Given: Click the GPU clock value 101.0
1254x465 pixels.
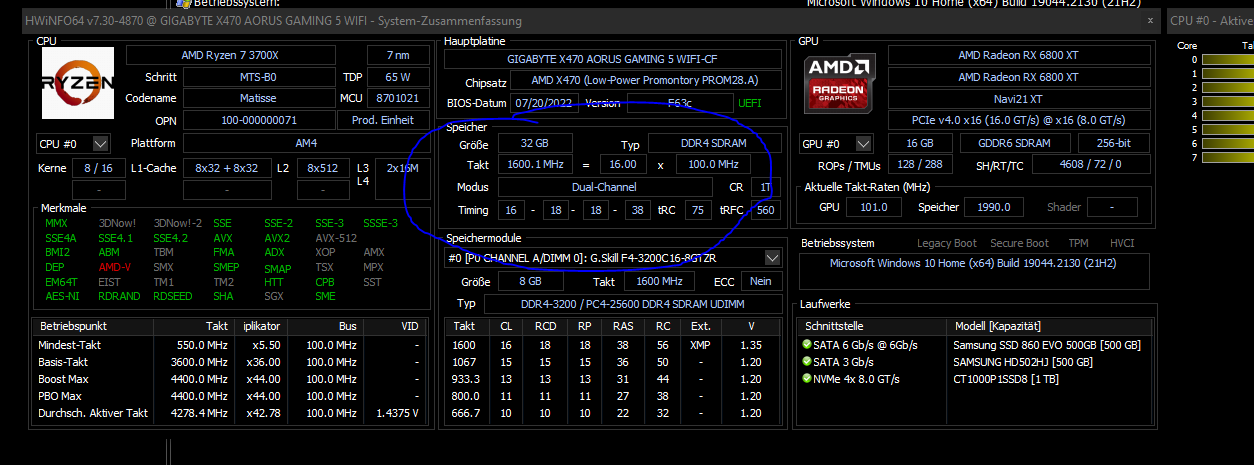Looking at the screenshot, I should (874, 207).
